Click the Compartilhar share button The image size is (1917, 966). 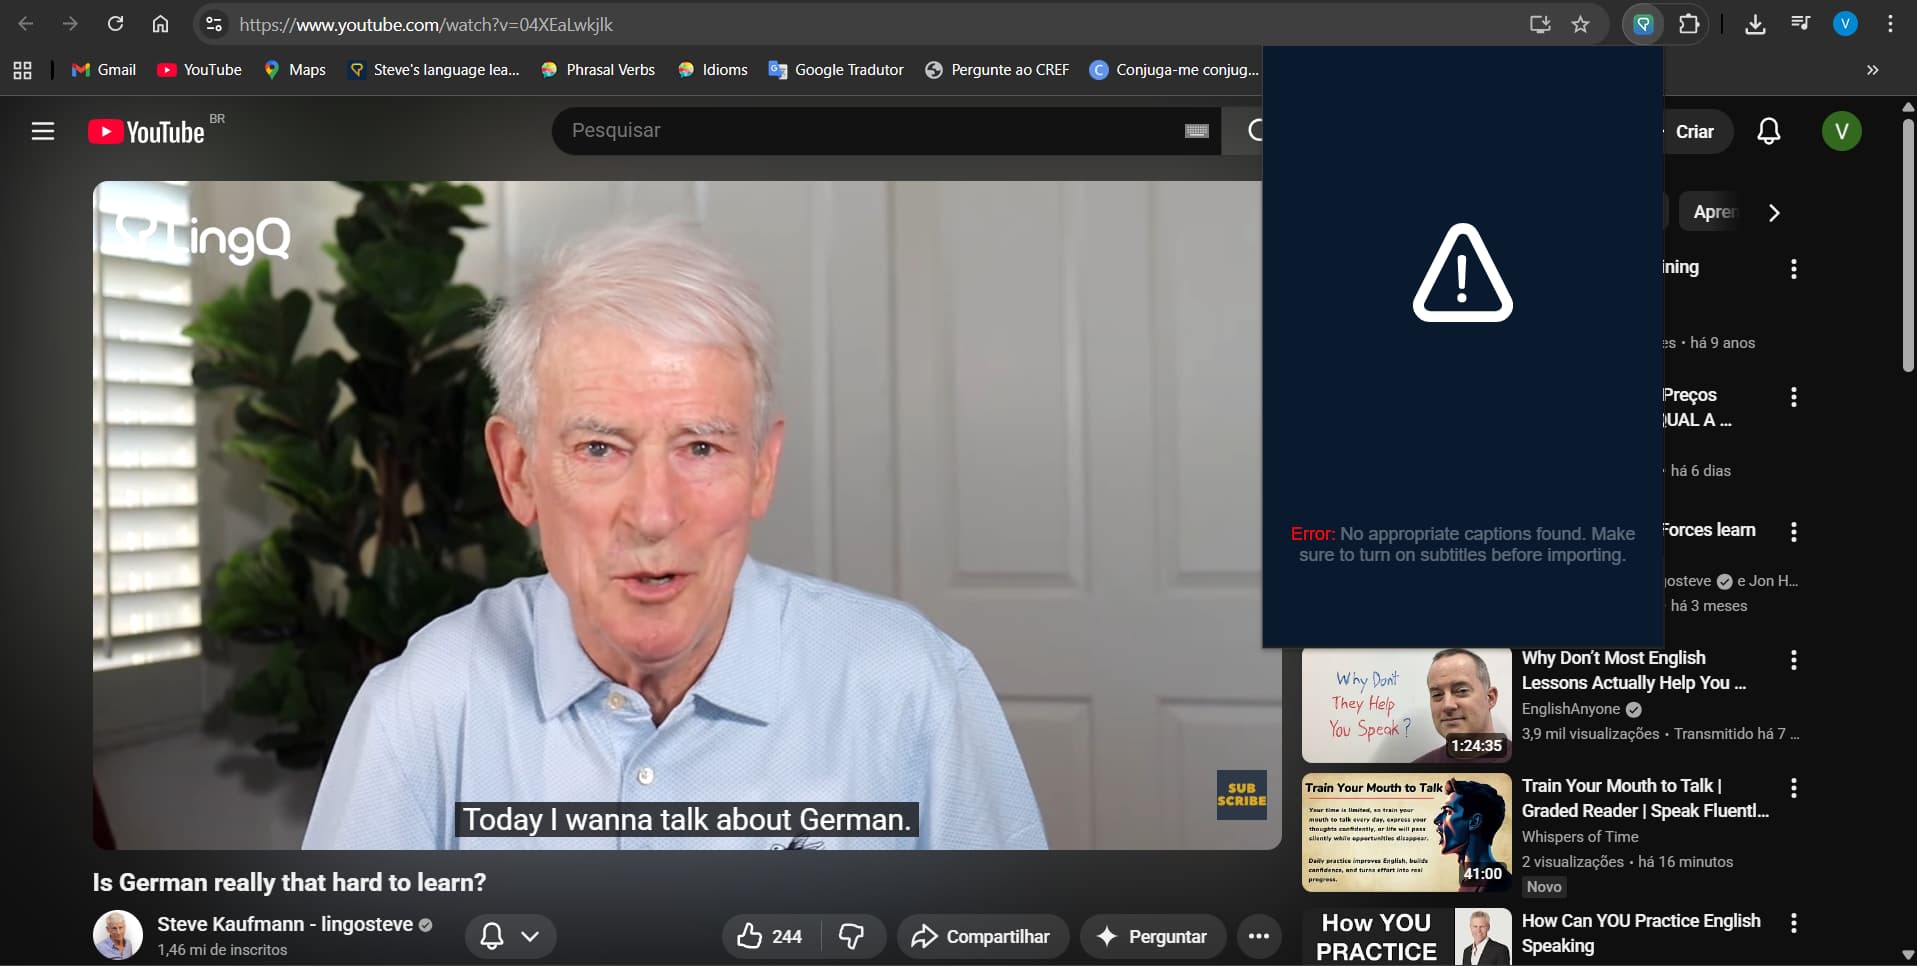(x=981, y=936)
